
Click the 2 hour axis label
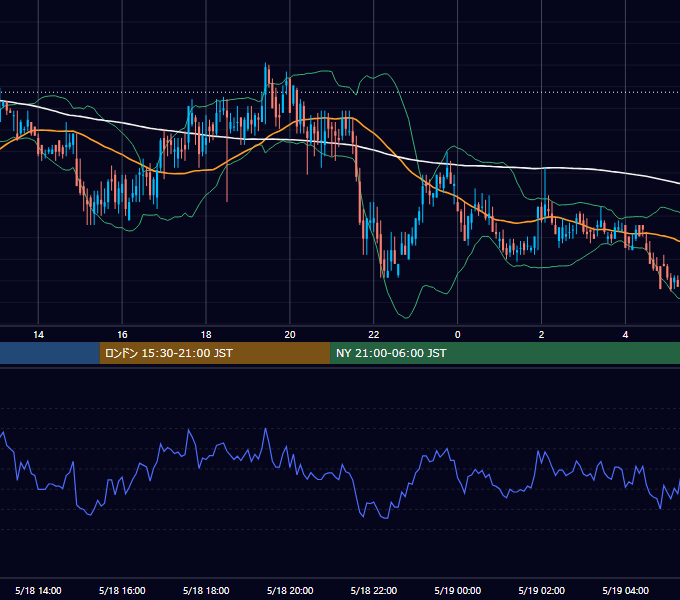[x=541, y=335]
